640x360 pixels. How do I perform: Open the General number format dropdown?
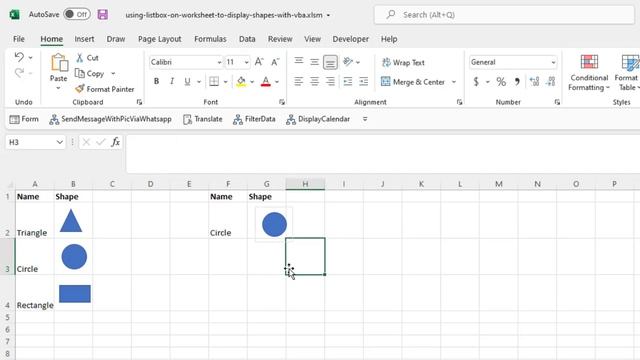553,62
